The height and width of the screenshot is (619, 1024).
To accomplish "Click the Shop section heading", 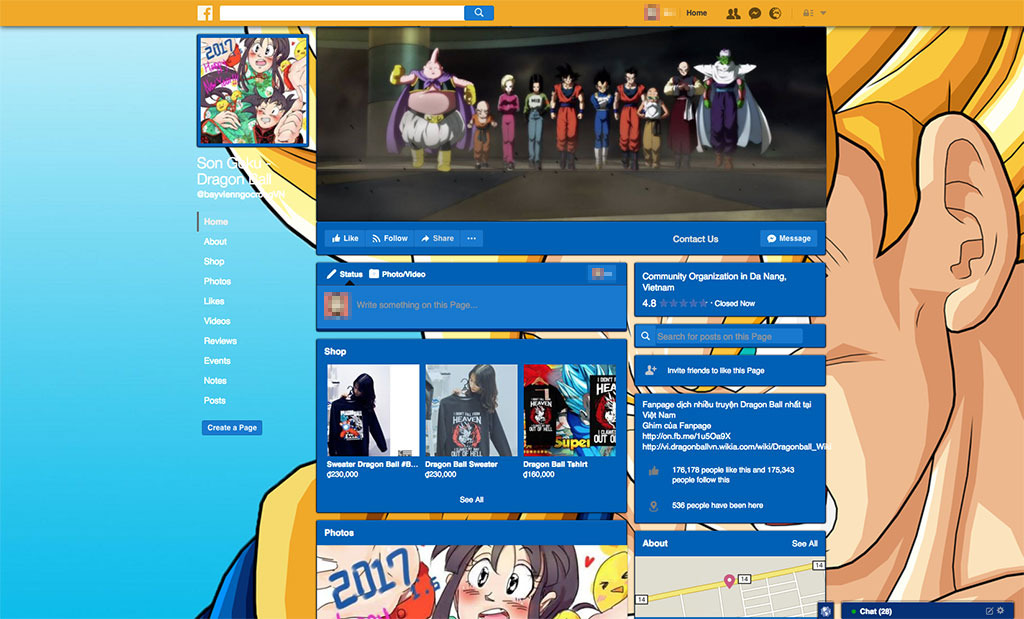I will (335, 351).
